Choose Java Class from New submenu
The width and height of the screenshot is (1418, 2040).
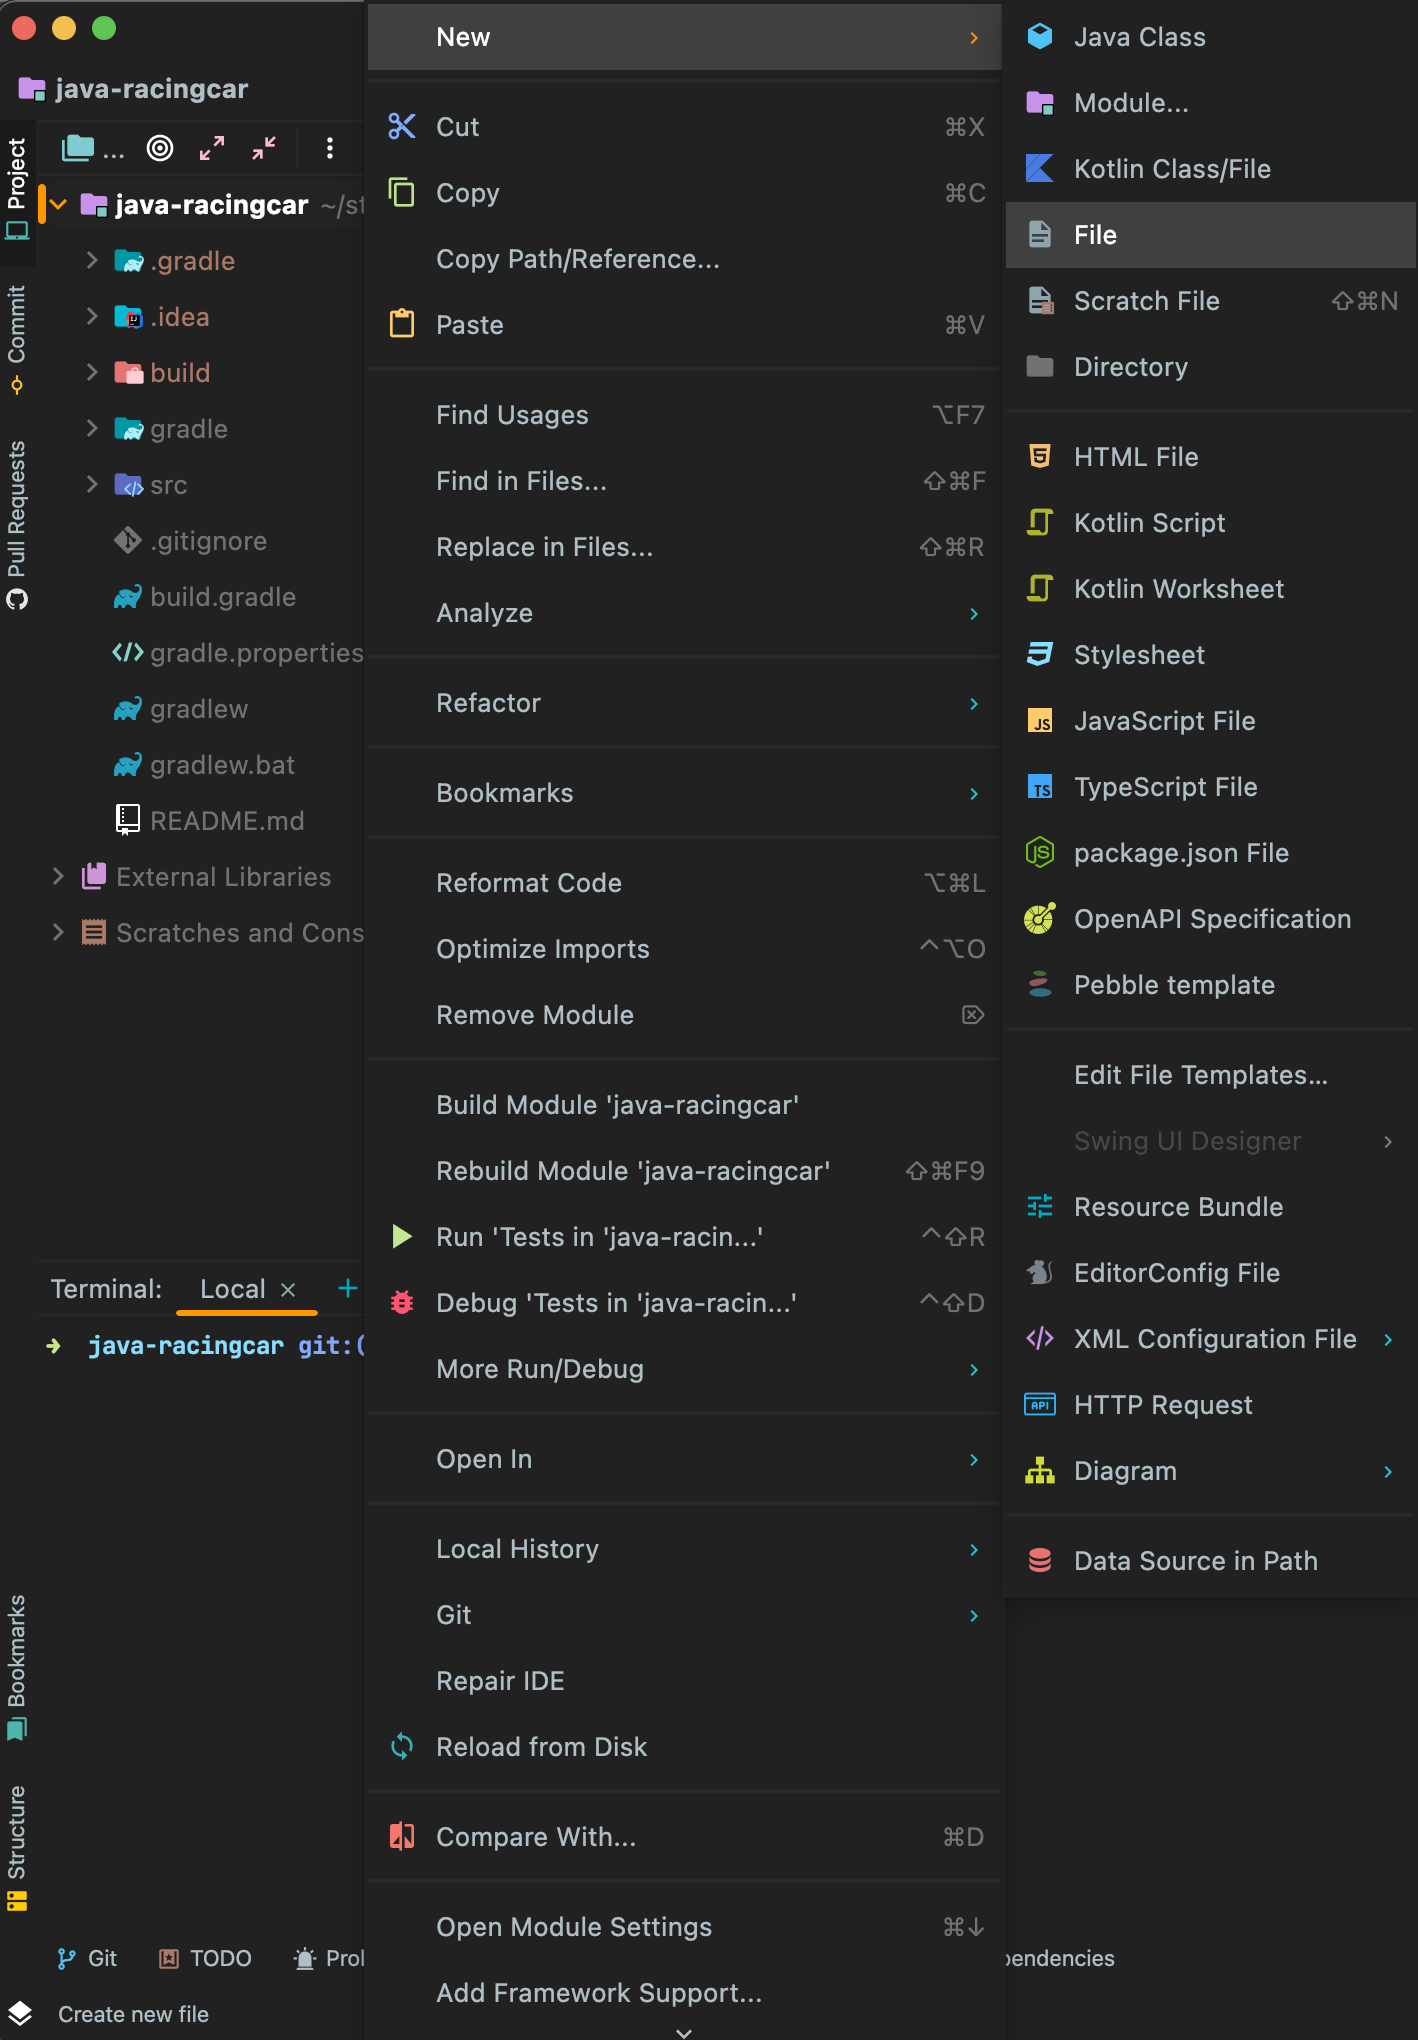pos(1139,37)
